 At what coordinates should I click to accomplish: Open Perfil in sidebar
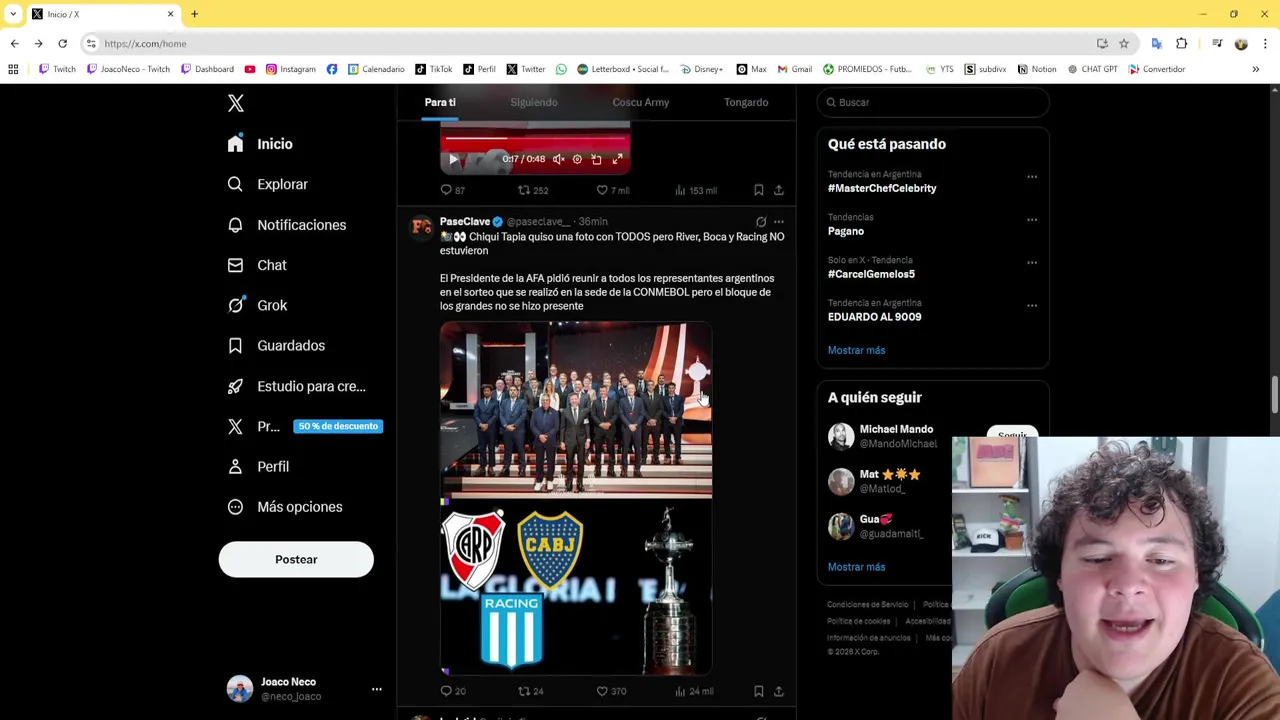pos(258,466)
